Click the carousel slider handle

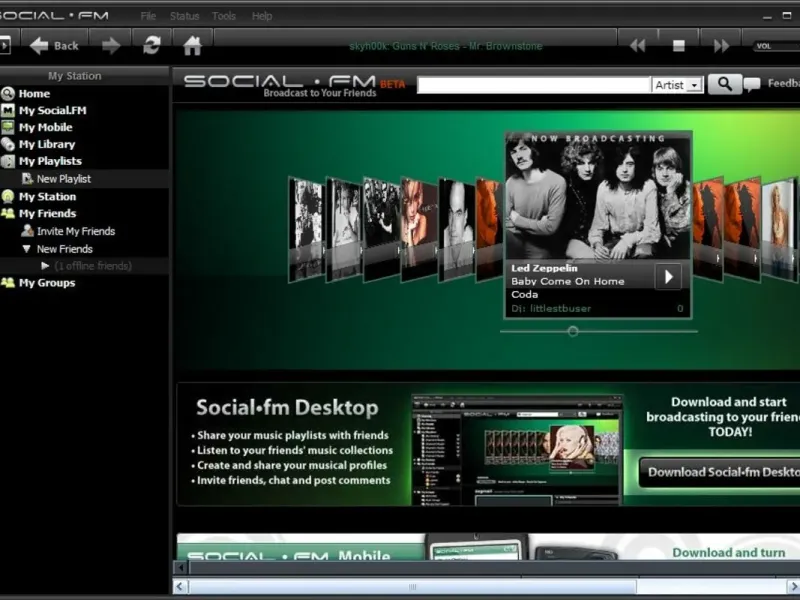(573, 331)
